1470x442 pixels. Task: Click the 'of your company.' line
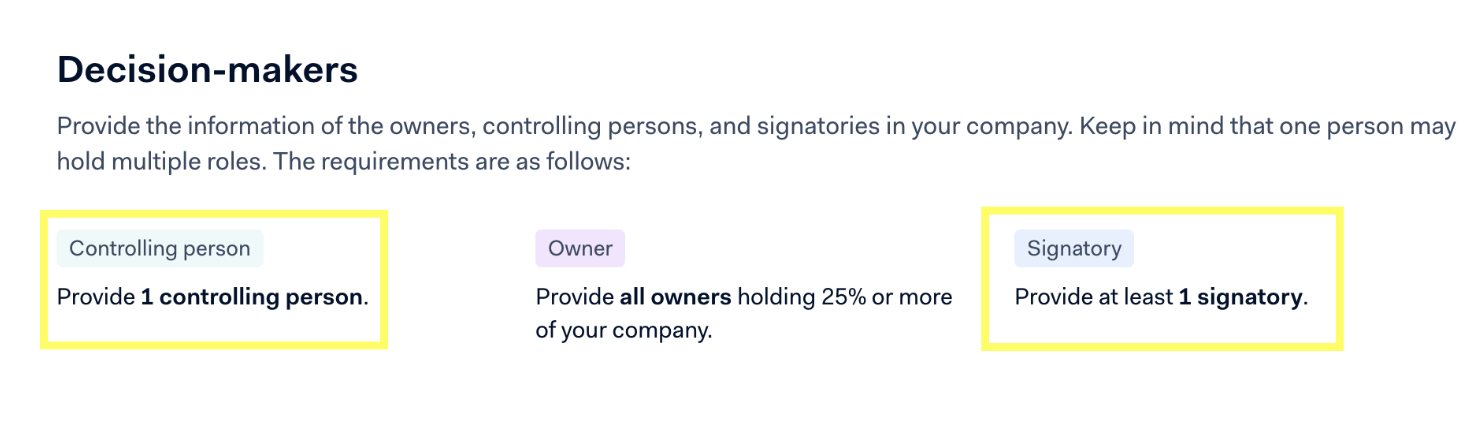[624, 331]
